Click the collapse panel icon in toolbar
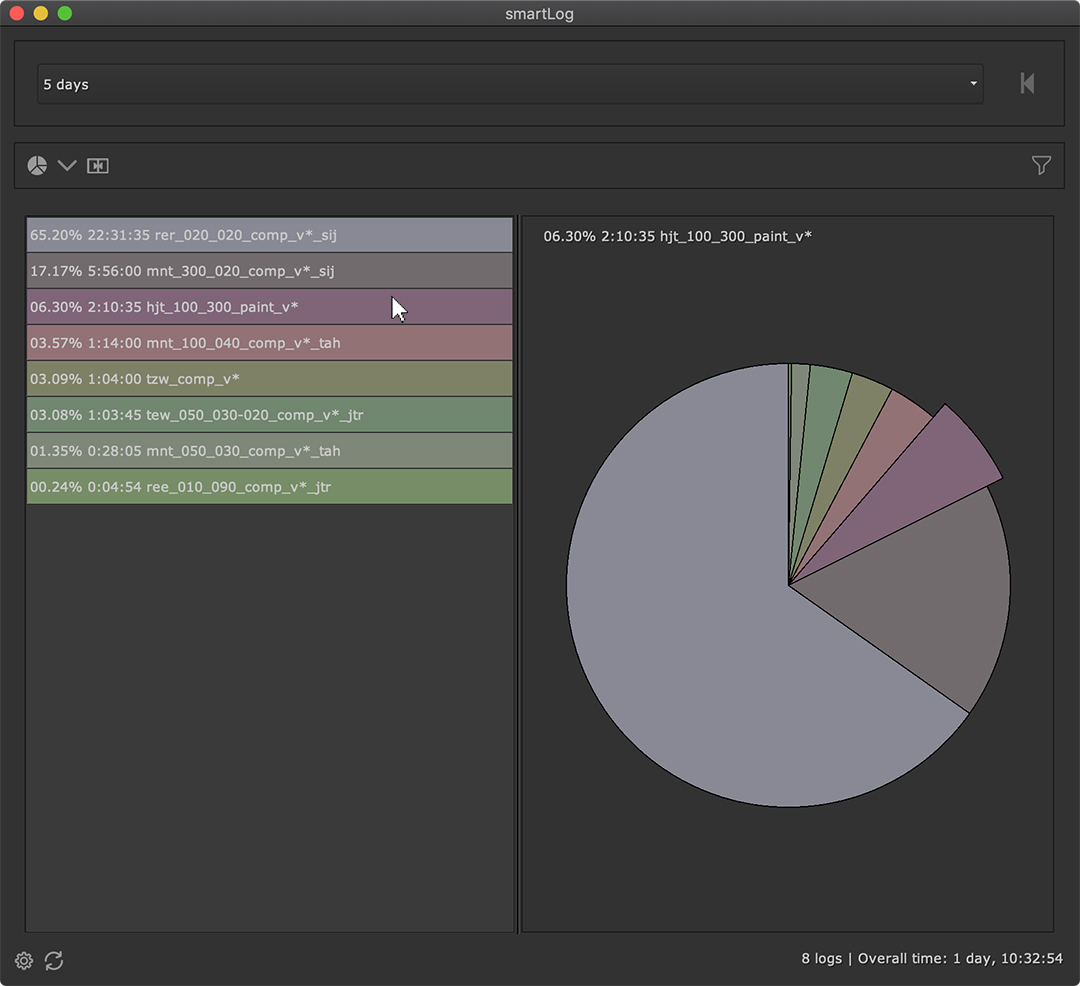 click(97, 166)
